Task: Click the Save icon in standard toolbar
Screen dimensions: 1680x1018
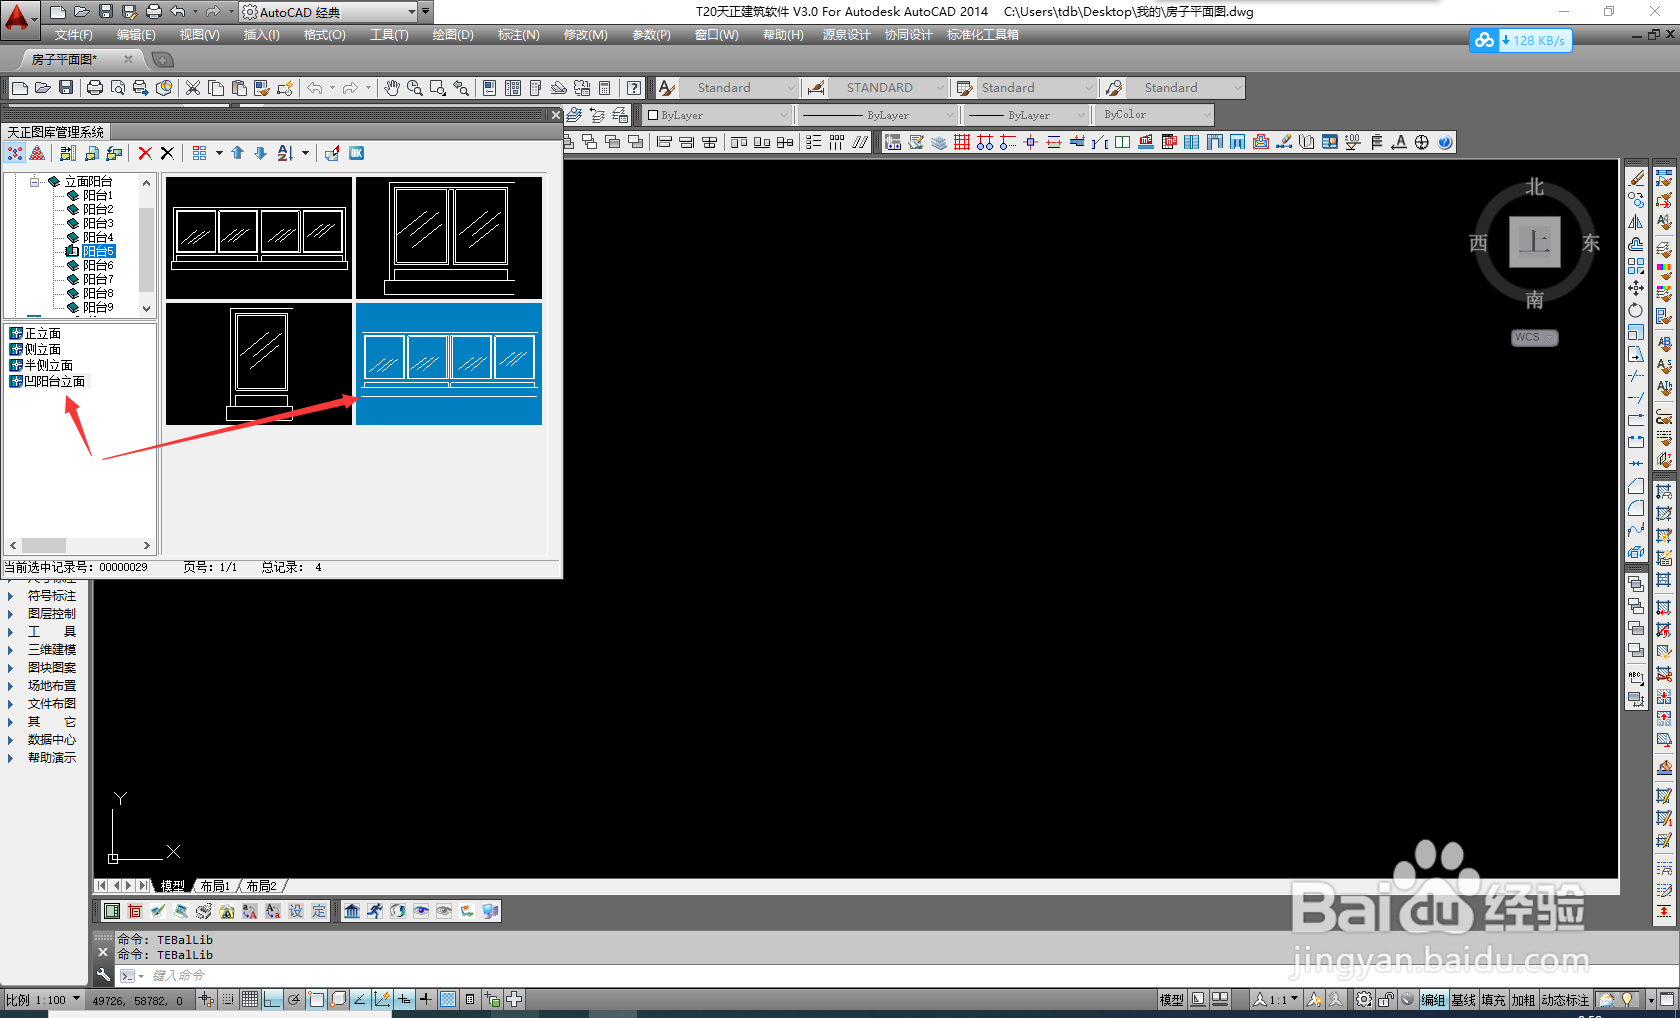Action: click(65, 88)
